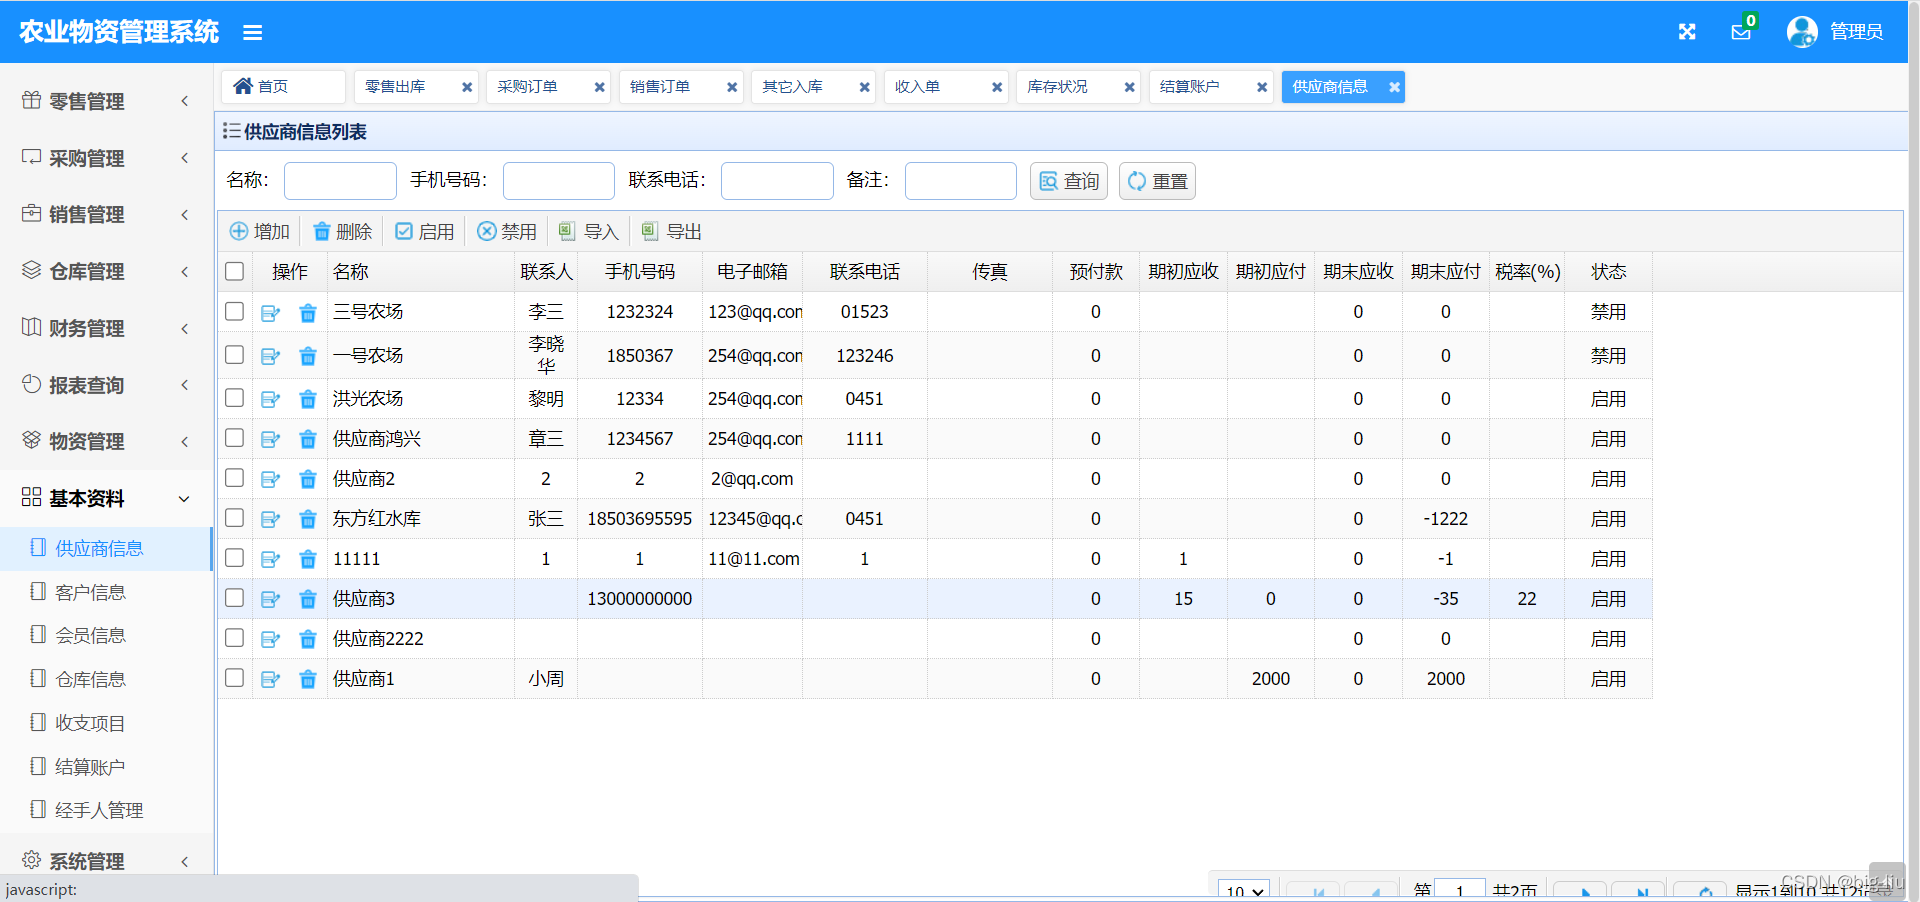This screenshot has width=1920, height=902.
Task: Close the 零售出库 tab
Action: point(467,87)
